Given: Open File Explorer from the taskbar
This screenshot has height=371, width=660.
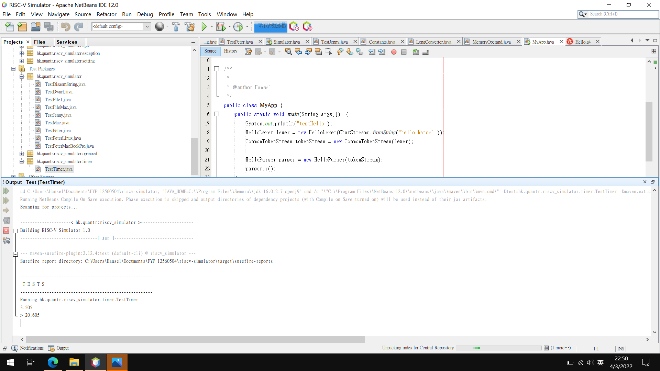Looking at the screenshot, I should [x=74, y=362].
